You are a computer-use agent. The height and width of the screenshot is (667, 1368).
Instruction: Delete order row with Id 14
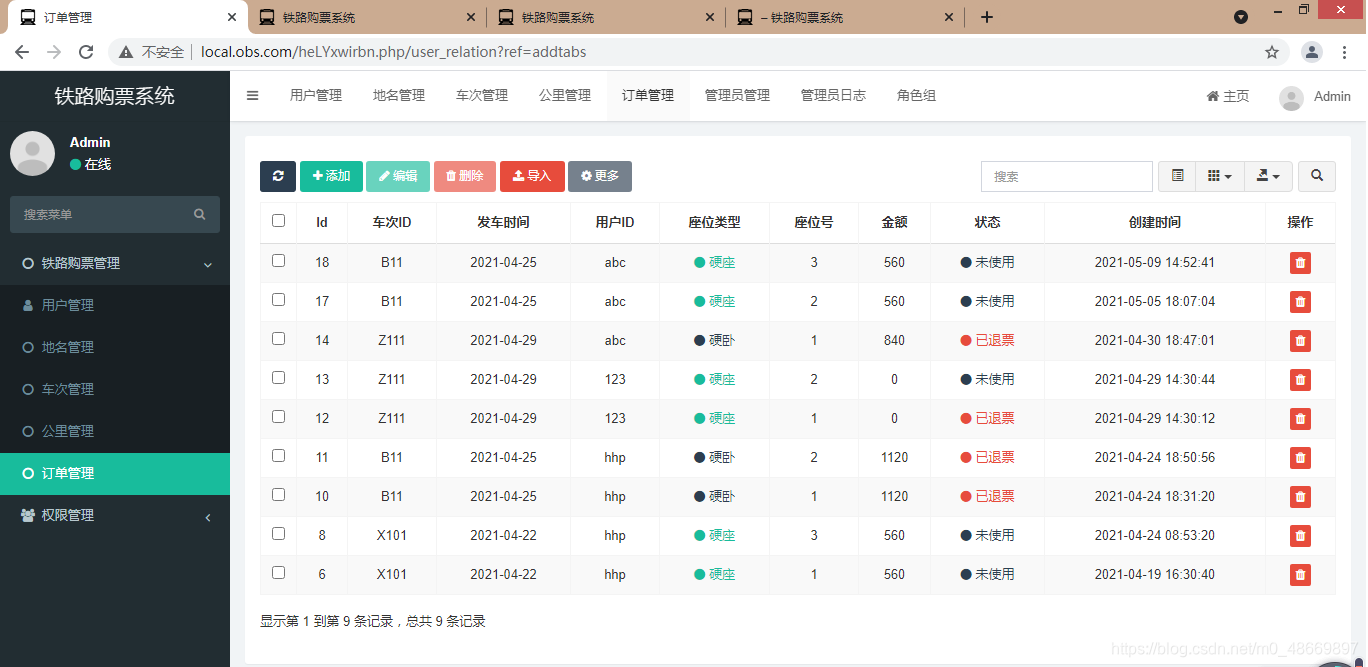(1300, 341)
